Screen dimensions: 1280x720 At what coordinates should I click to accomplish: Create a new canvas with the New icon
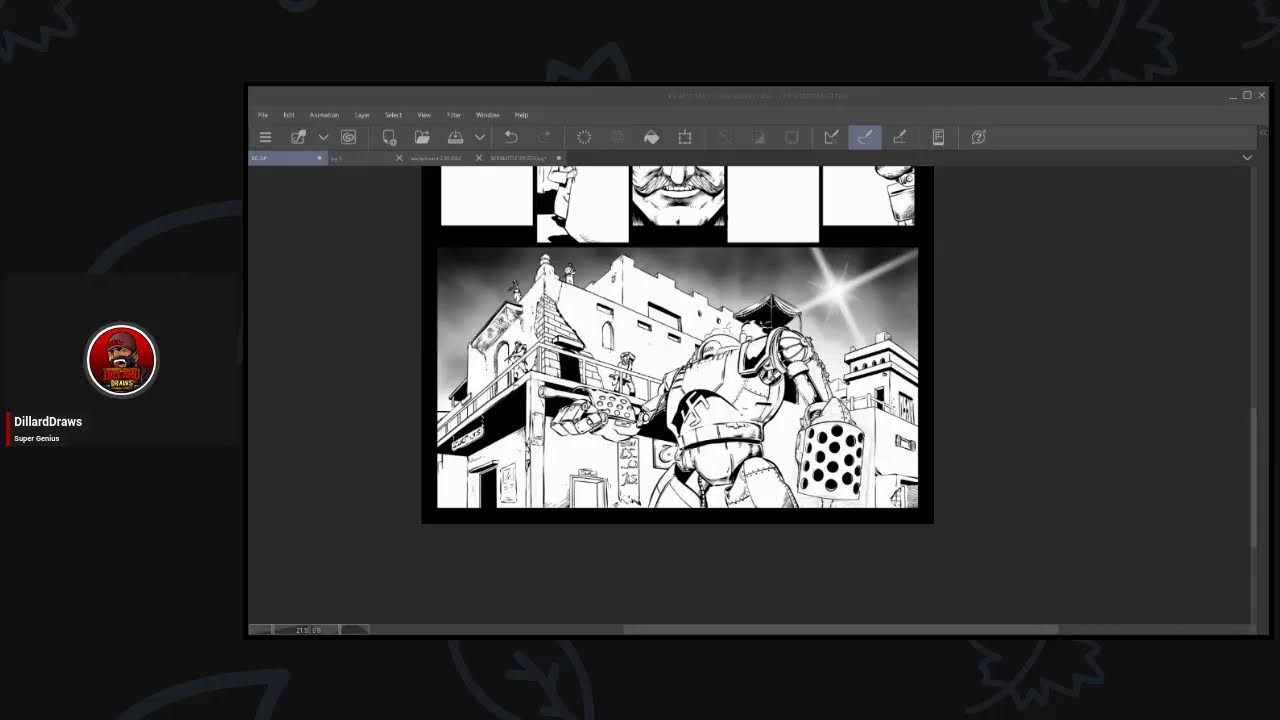click(389, 137)
